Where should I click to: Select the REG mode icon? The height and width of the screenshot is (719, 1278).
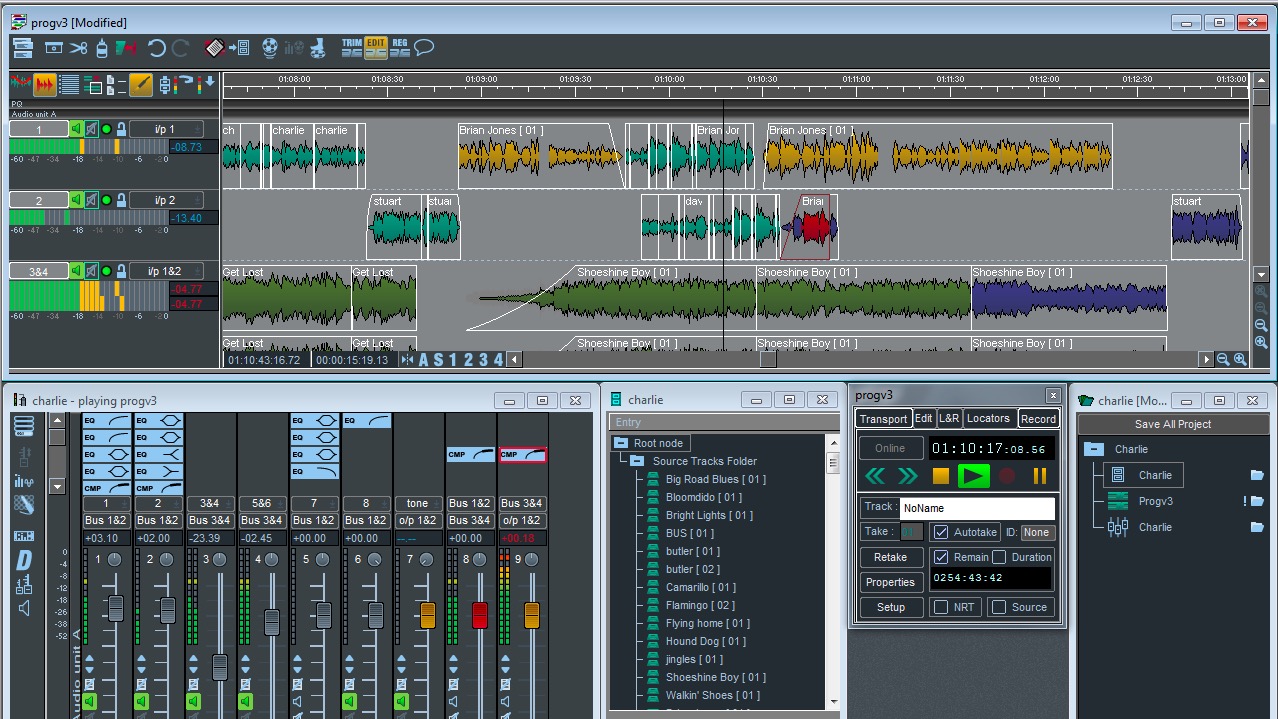point(400,48)
